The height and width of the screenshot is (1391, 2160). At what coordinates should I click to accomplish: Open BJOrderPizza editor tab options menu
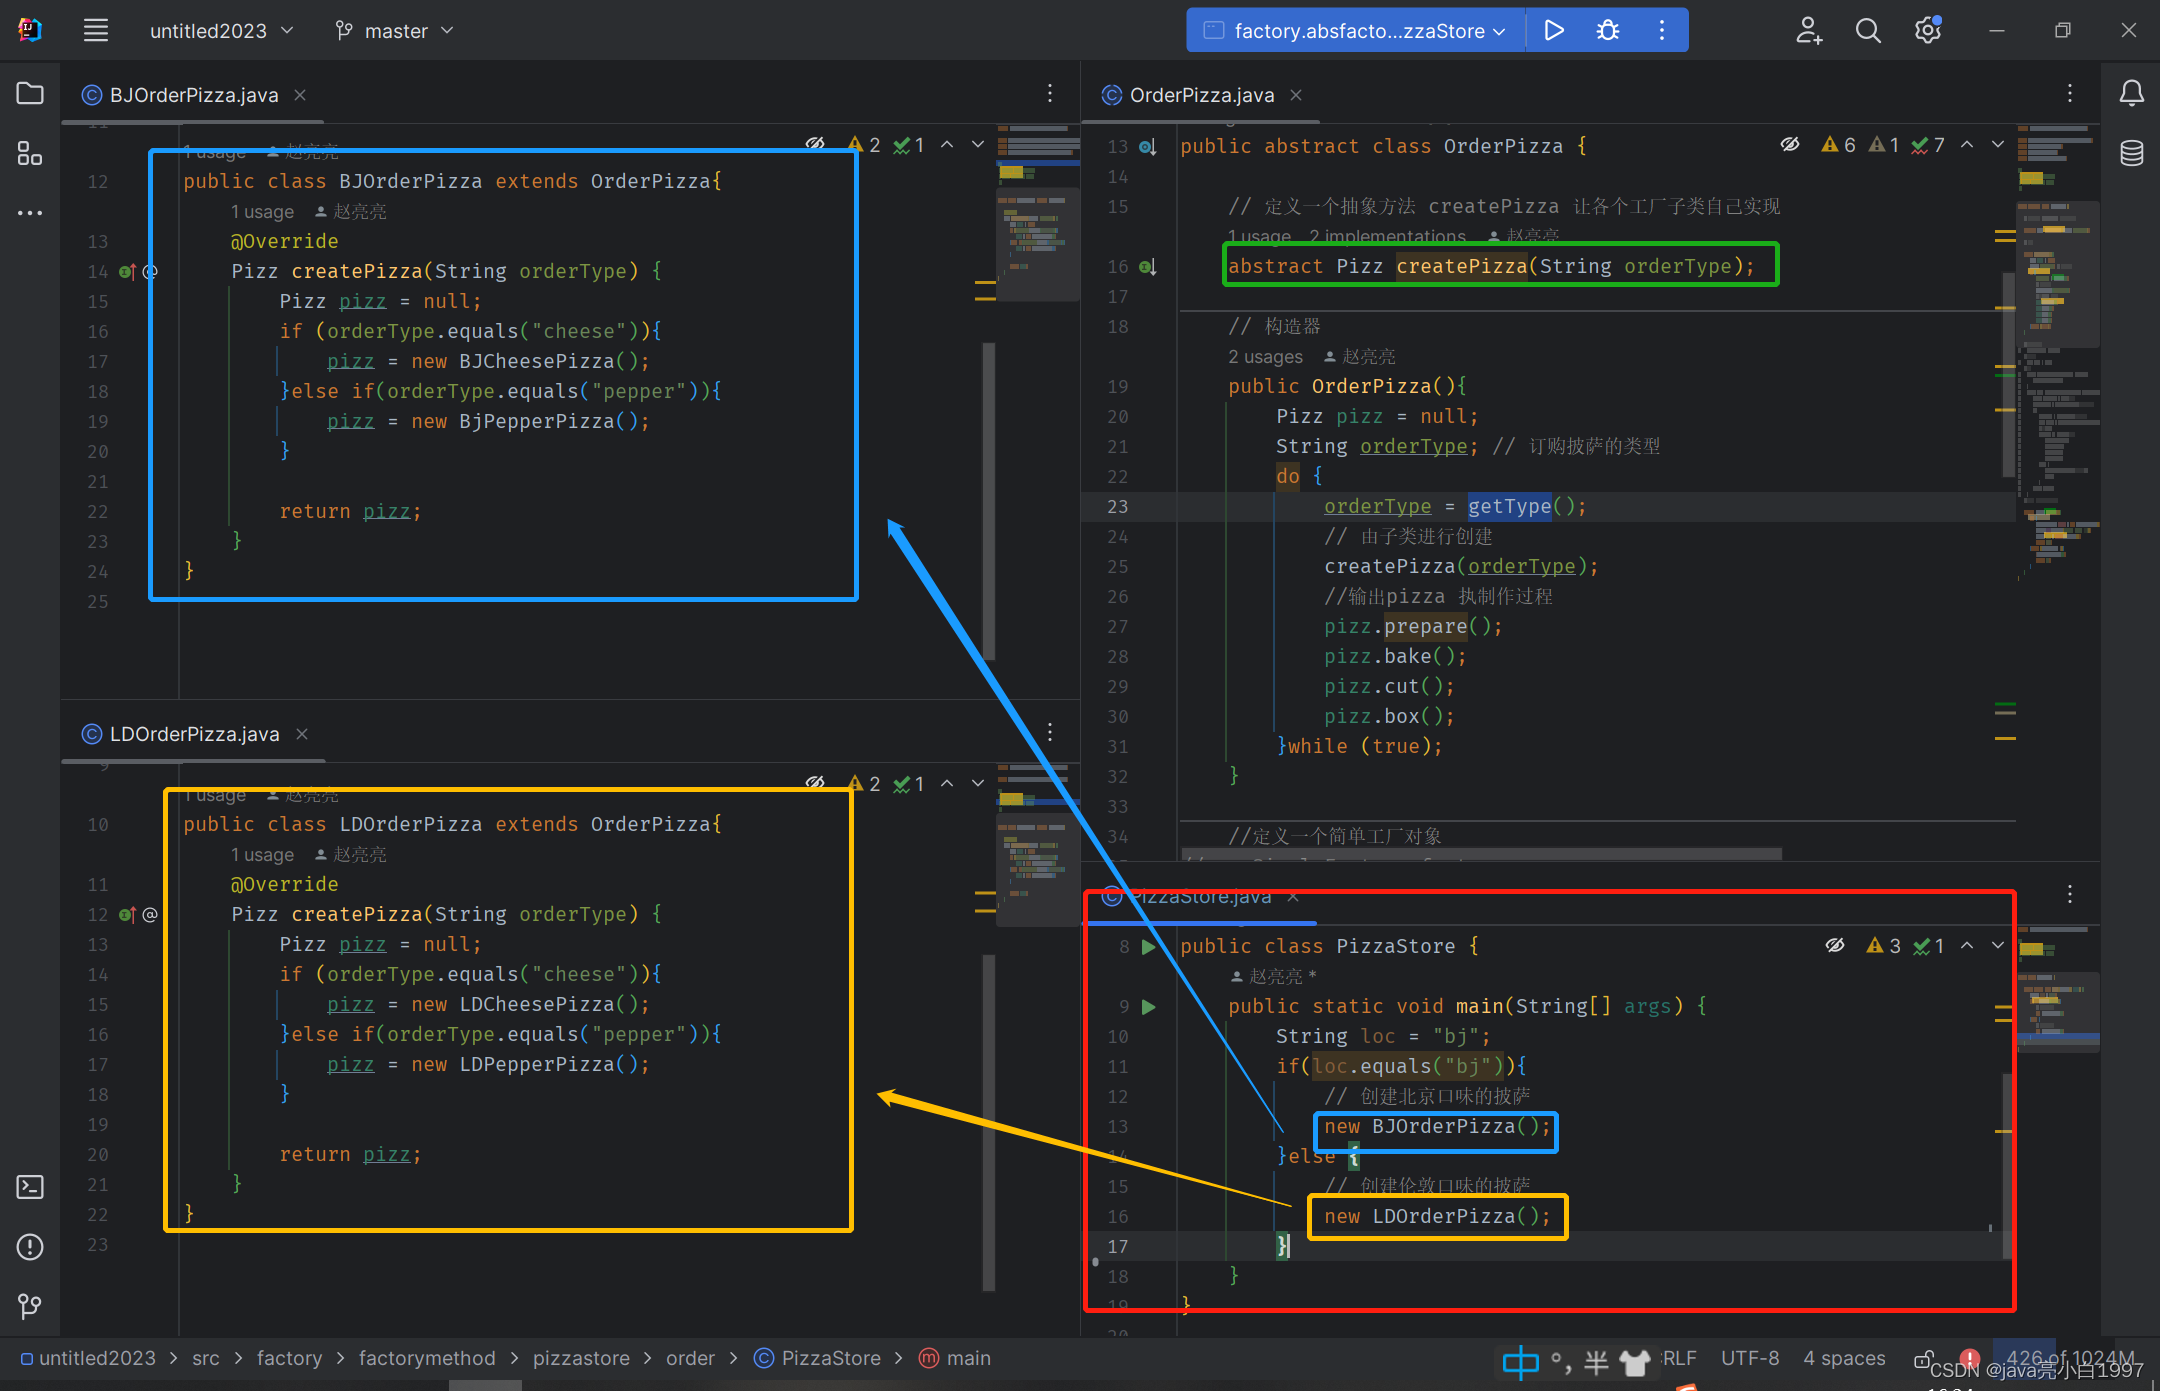(1050, 93)
